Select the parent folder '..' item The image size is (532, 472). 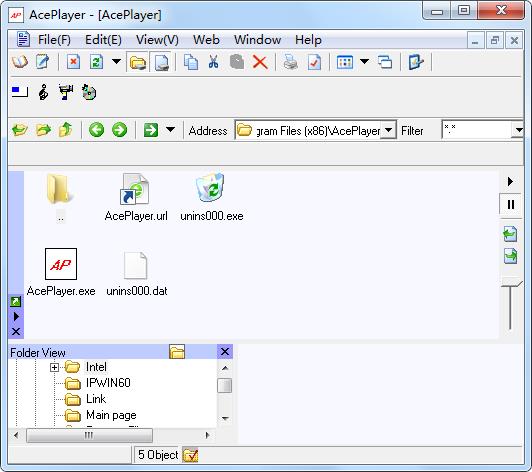[x=60, y=197]
